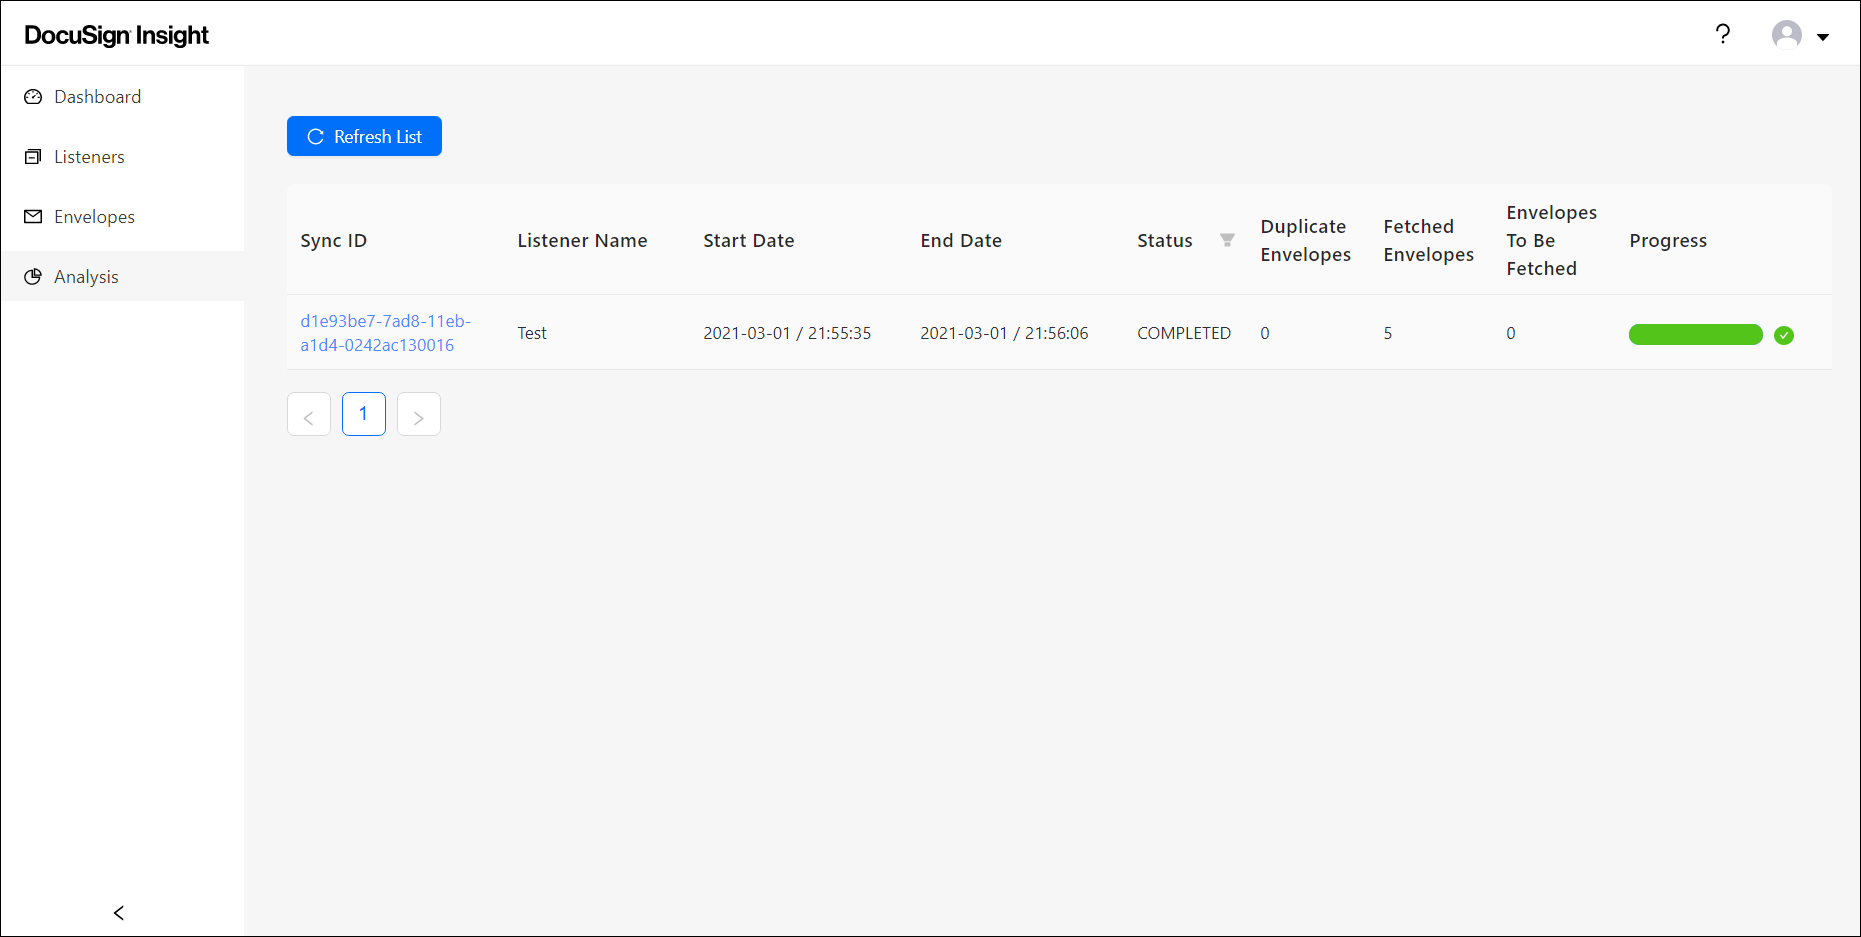Collapse the sidebar with the bottom chevron
Viewport: 1861px width, 937px height.
[119, 912]
